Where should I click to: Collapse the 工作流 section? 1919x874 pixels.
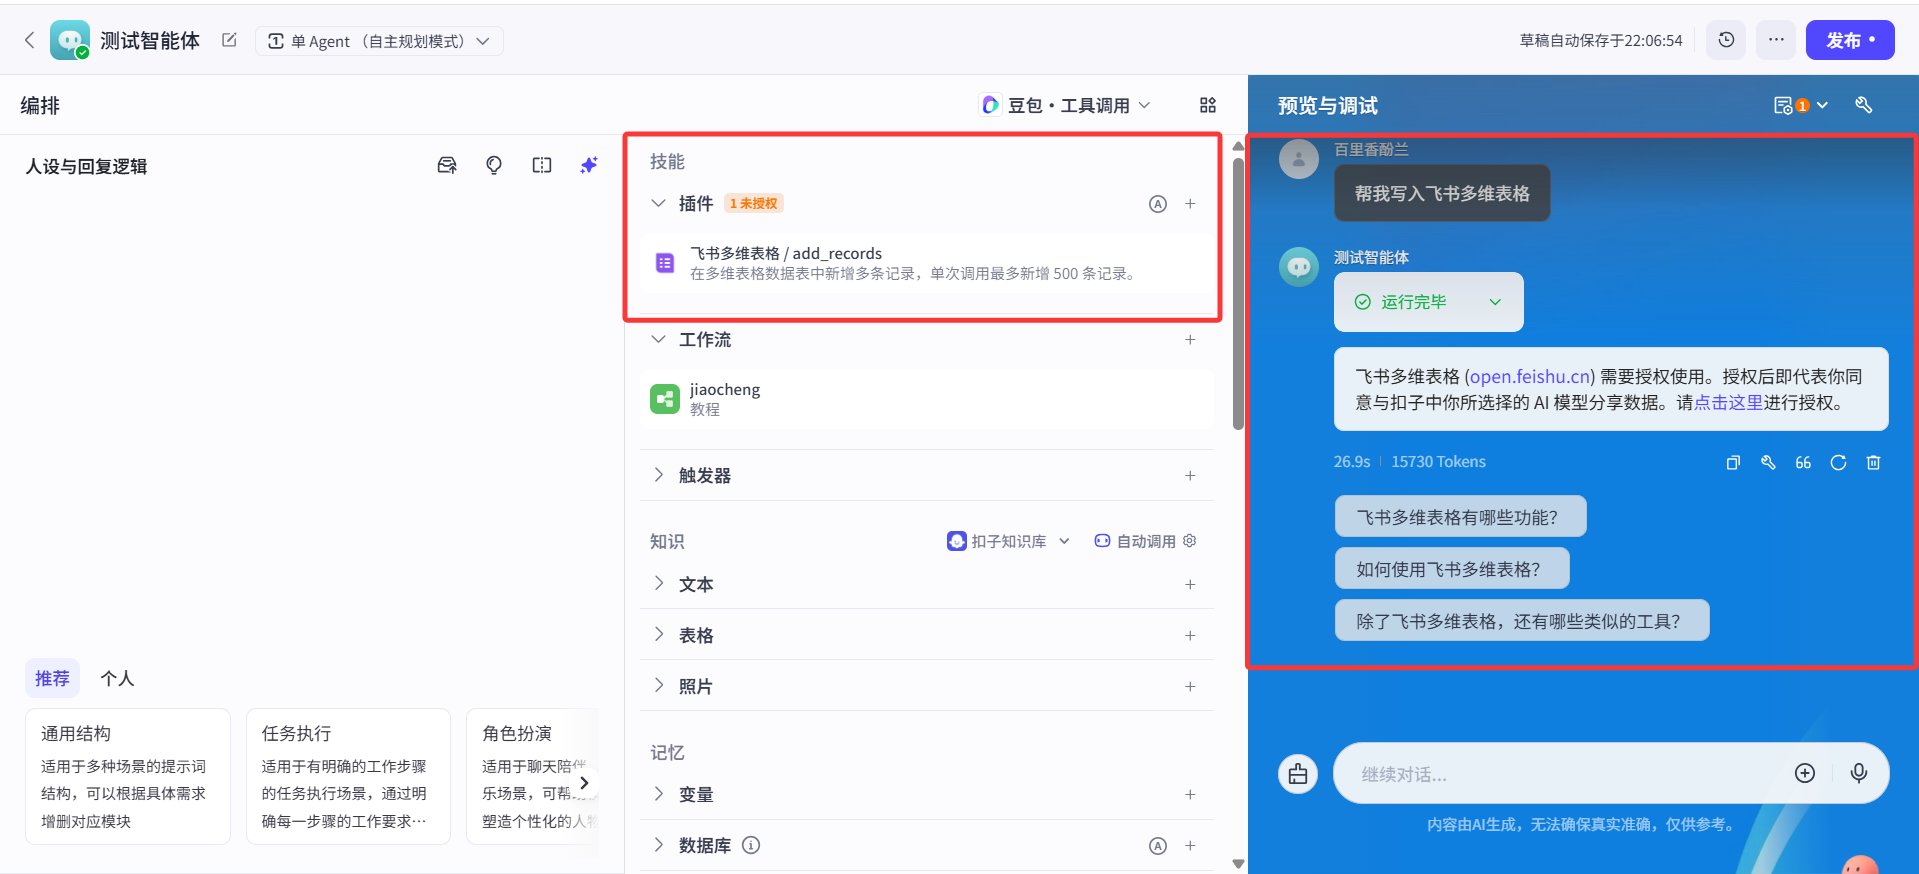[658, 339]
